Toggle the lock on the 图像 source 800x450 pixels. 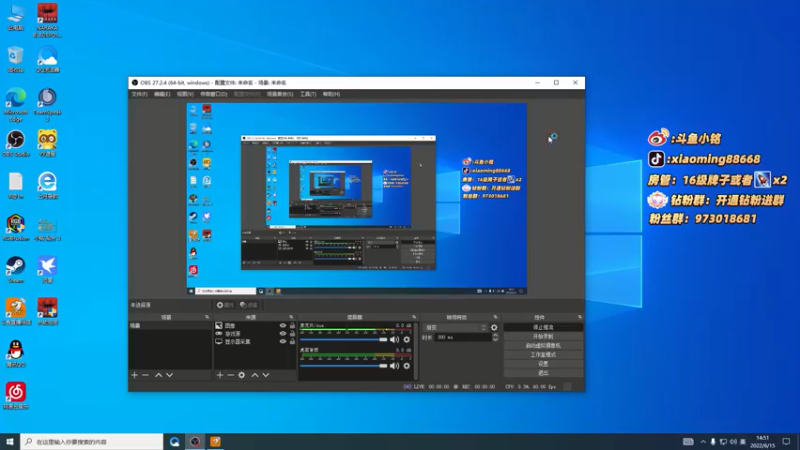click(292, 326)
